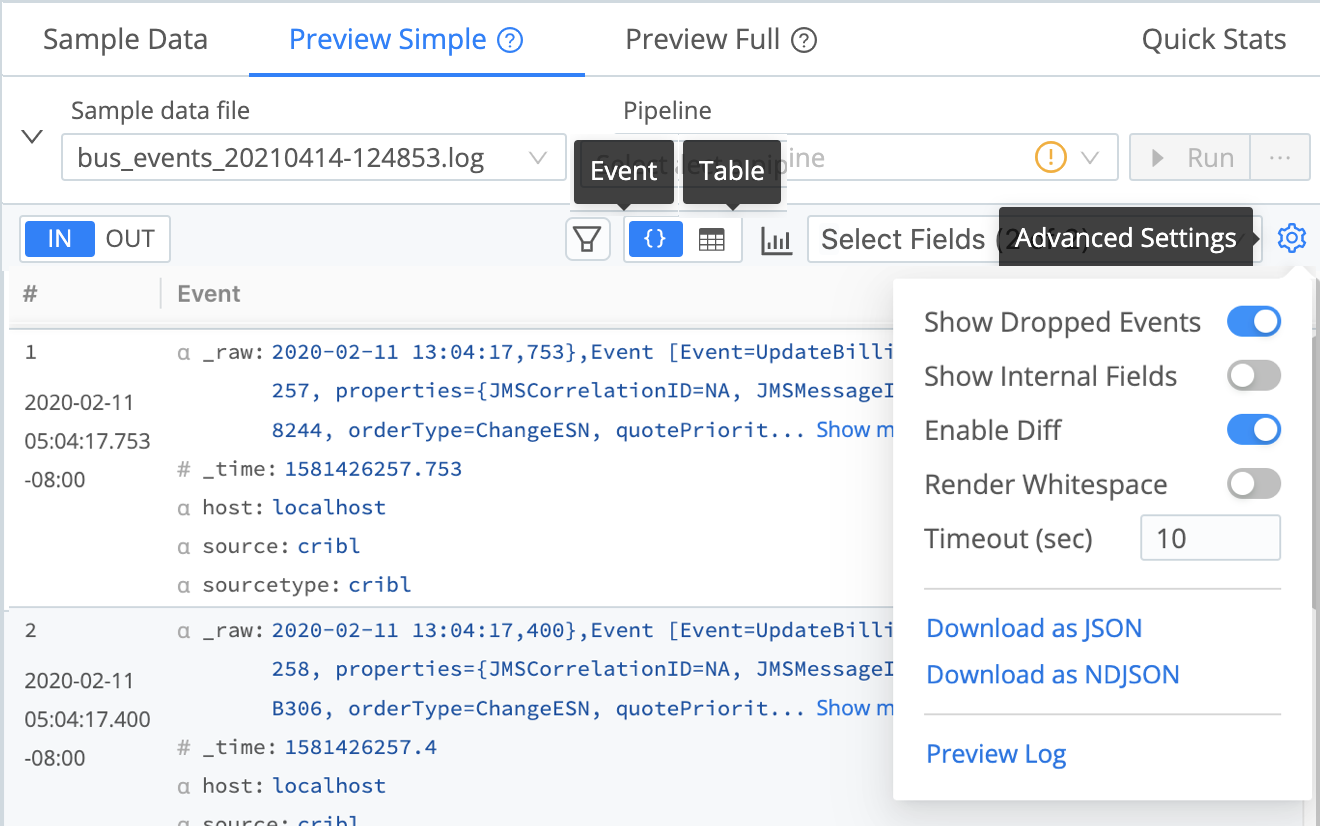Open the Preview Log link
Viewport: 1320px width, 826px height.
[x=996, y=754]
